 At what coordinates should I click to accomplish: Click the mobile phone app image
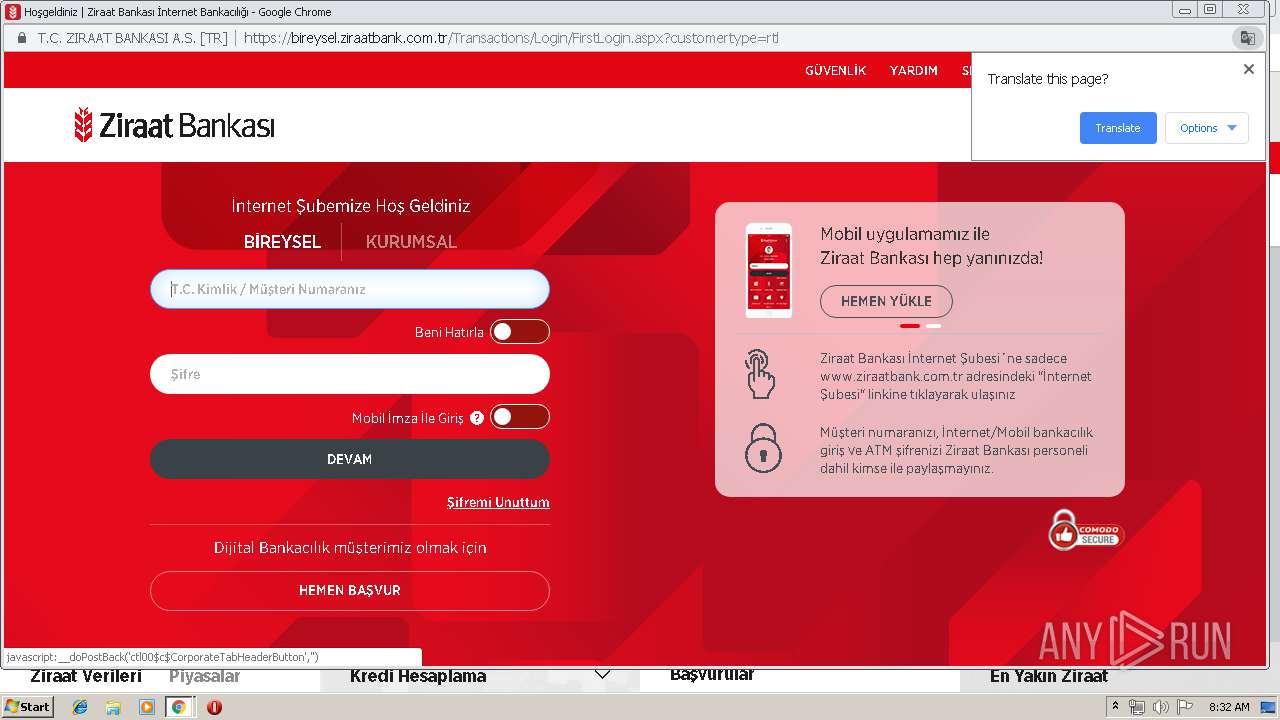point(768,270)
